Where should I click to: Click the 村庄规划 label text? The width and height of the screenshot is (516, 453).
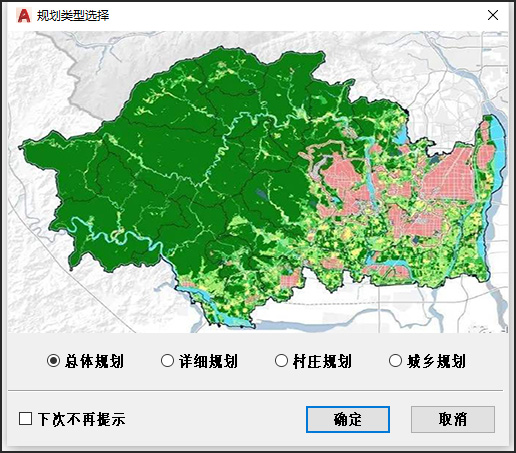pos(322,361)
